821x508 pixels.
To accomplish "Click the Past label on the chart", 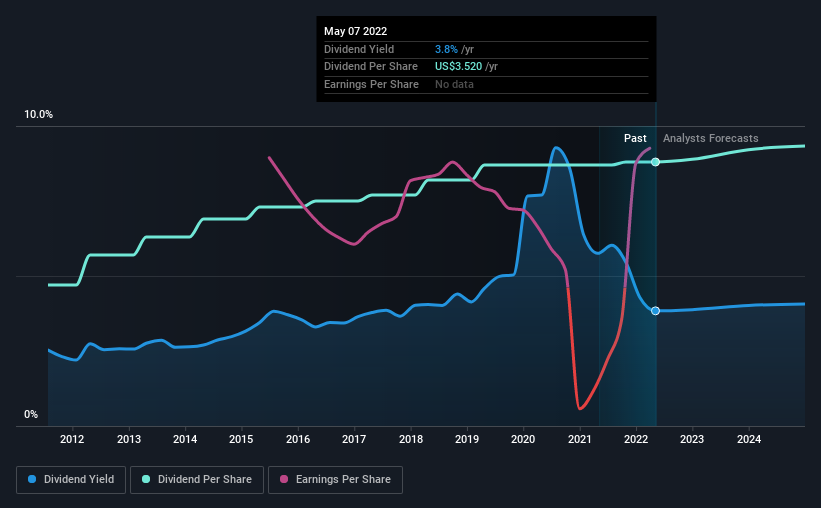I will pyautogui.click(x=635, y=138).
